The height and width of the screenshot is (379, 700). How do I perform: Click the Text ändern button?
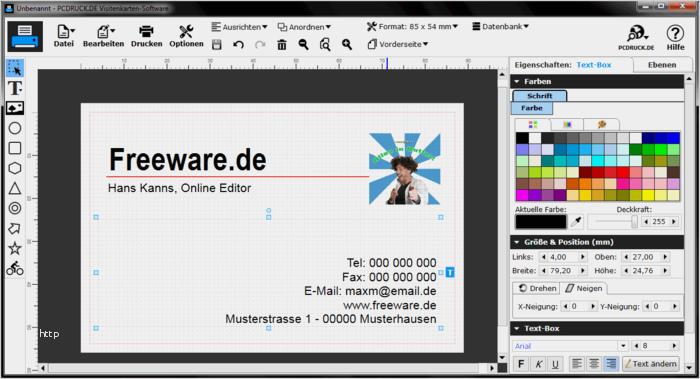pyautogui.click(x=651, y=364)
